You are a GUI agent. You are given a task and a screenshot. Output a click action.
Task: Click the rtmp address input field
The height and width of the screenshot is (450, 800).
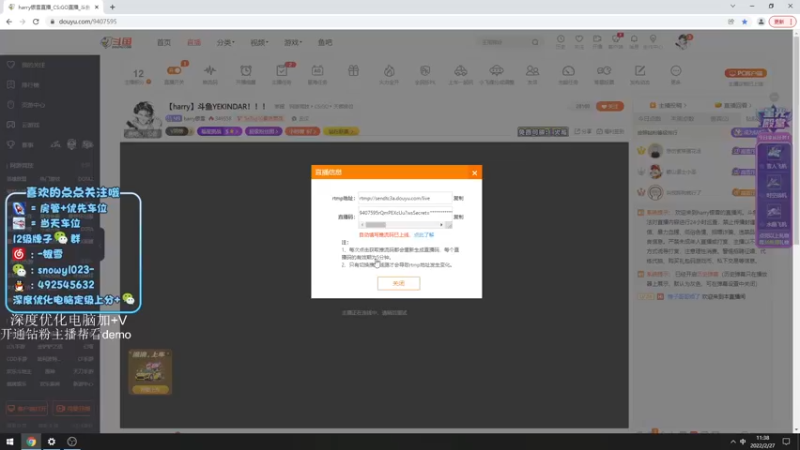pyautogui.click(x=405, y=198)
